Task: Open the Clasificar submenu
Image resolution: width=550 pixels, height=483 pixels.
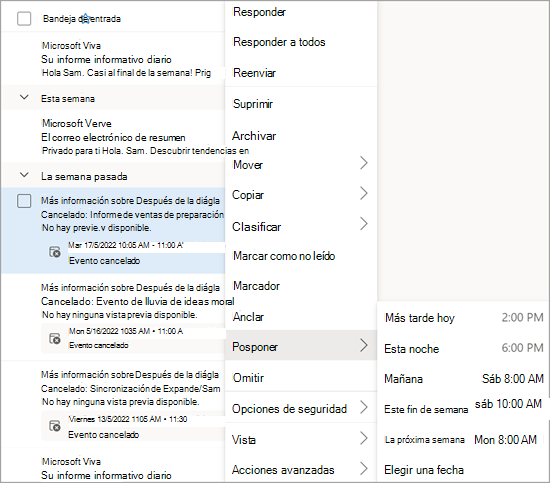Action: (x=301, y=227)
